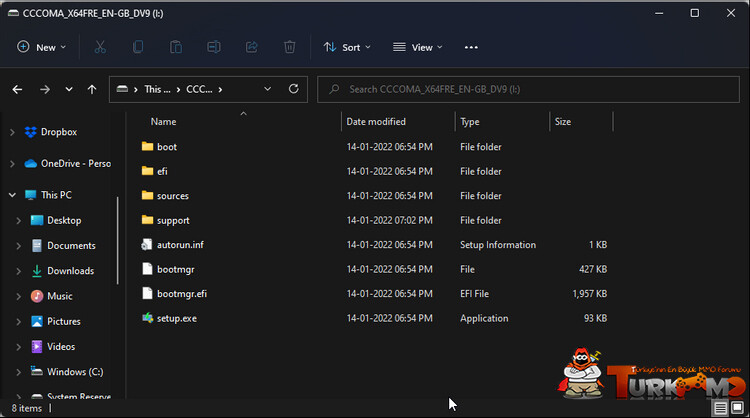Open recent locations dropdown chevron
Image resolution: width=750 pixels, height=418 pixels.
point(69,89)
